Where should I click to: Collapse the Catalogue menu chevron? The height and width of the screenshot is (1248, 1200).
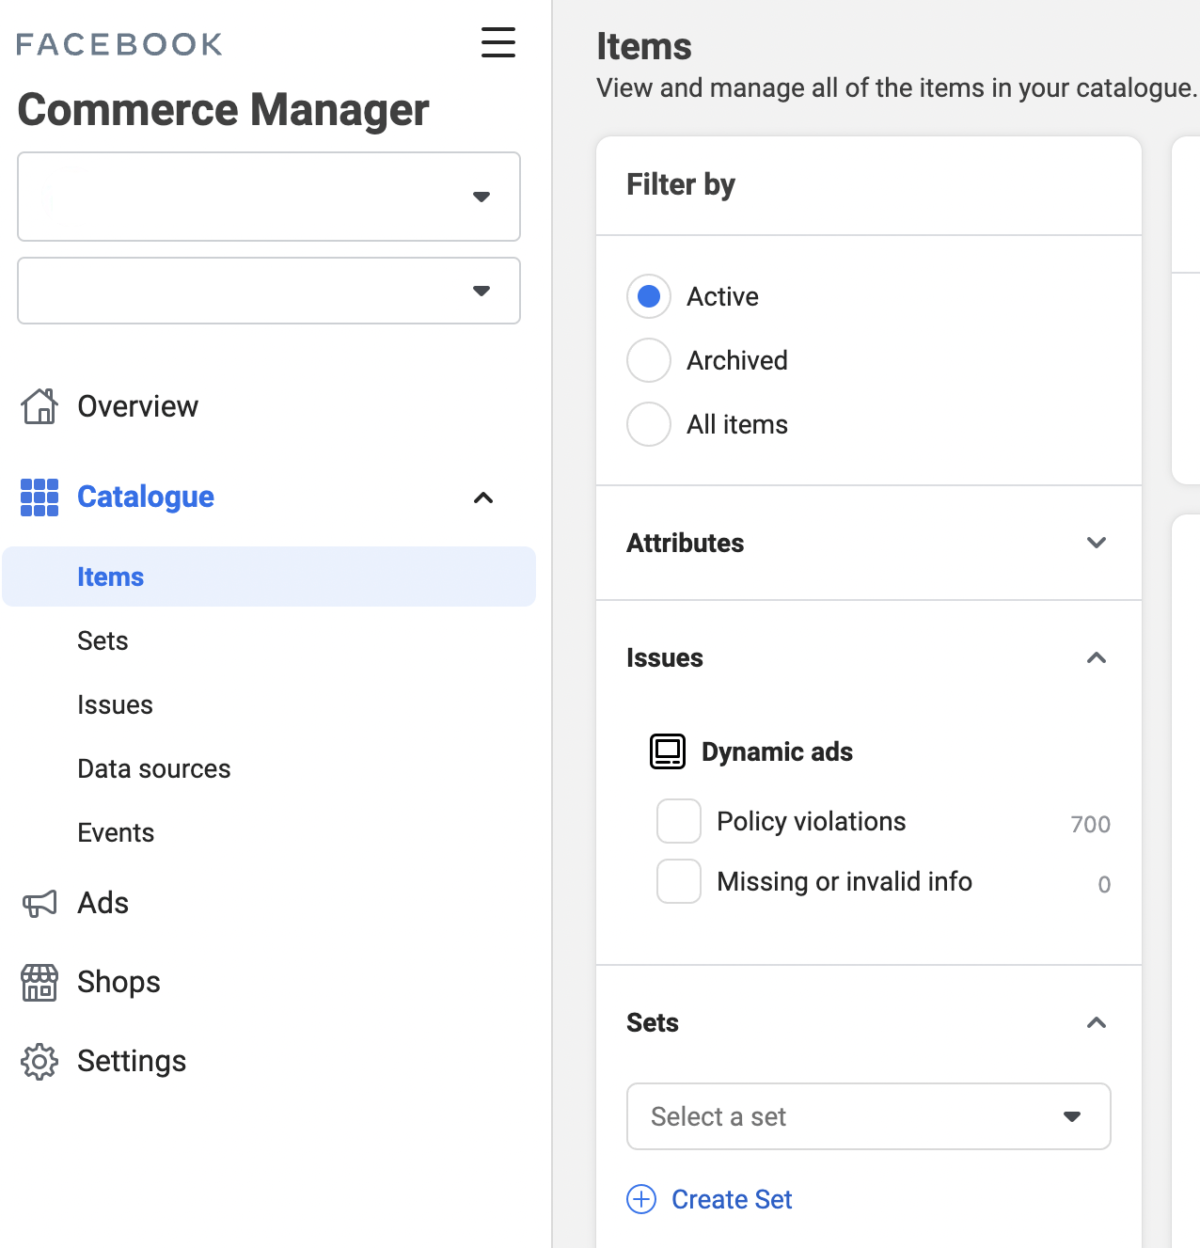pyautogui.click(x=483, y=497)
